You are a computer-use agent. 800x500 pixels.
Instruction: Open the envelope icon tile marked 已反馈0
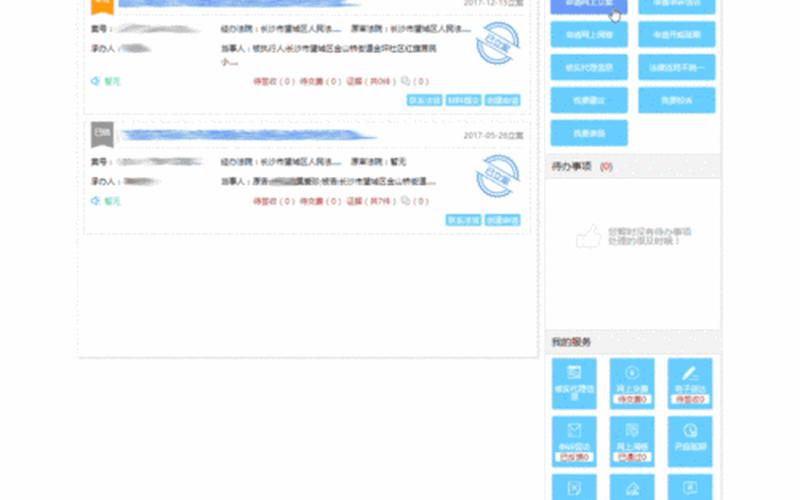(x=574, y=441)
